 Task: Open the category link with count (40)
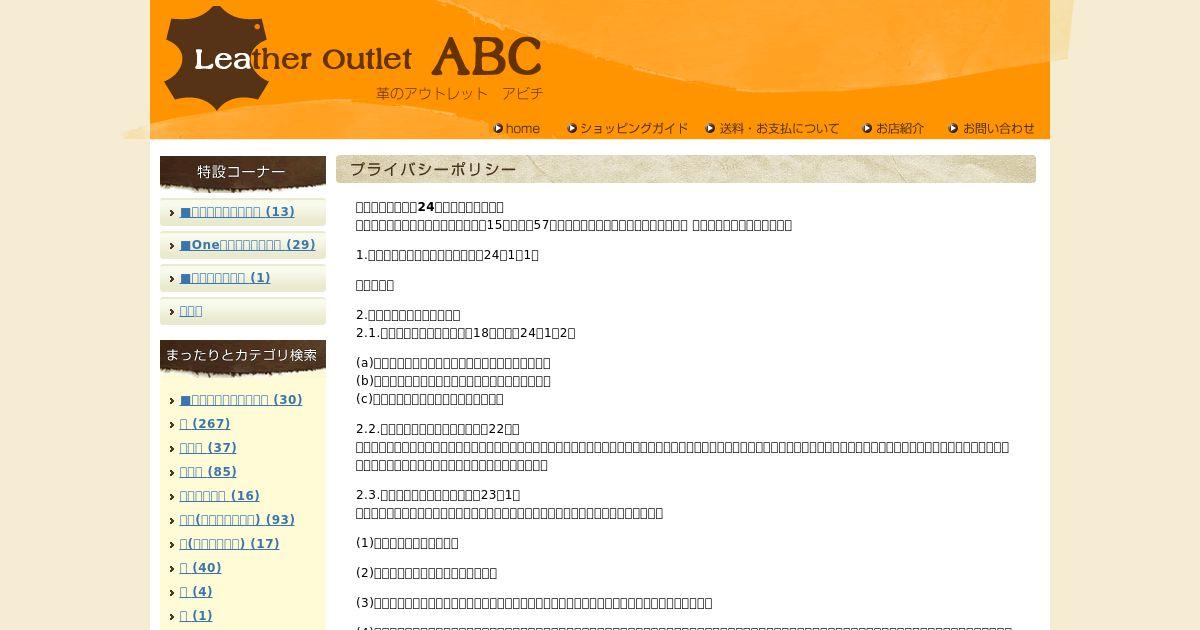tap(201, 568)
